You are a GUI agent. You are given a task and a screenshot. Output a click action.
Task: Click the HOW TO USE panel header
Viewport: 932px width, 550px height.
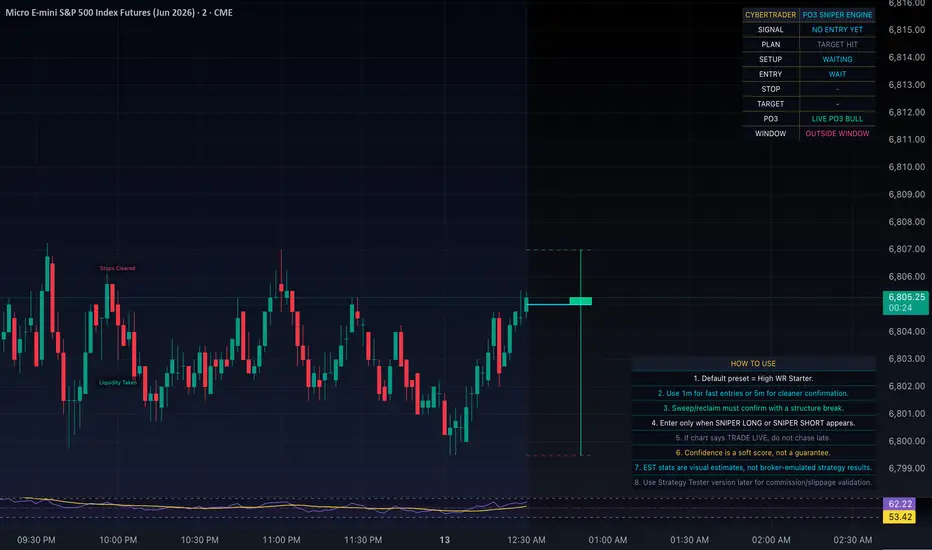(x=753, y=363)
